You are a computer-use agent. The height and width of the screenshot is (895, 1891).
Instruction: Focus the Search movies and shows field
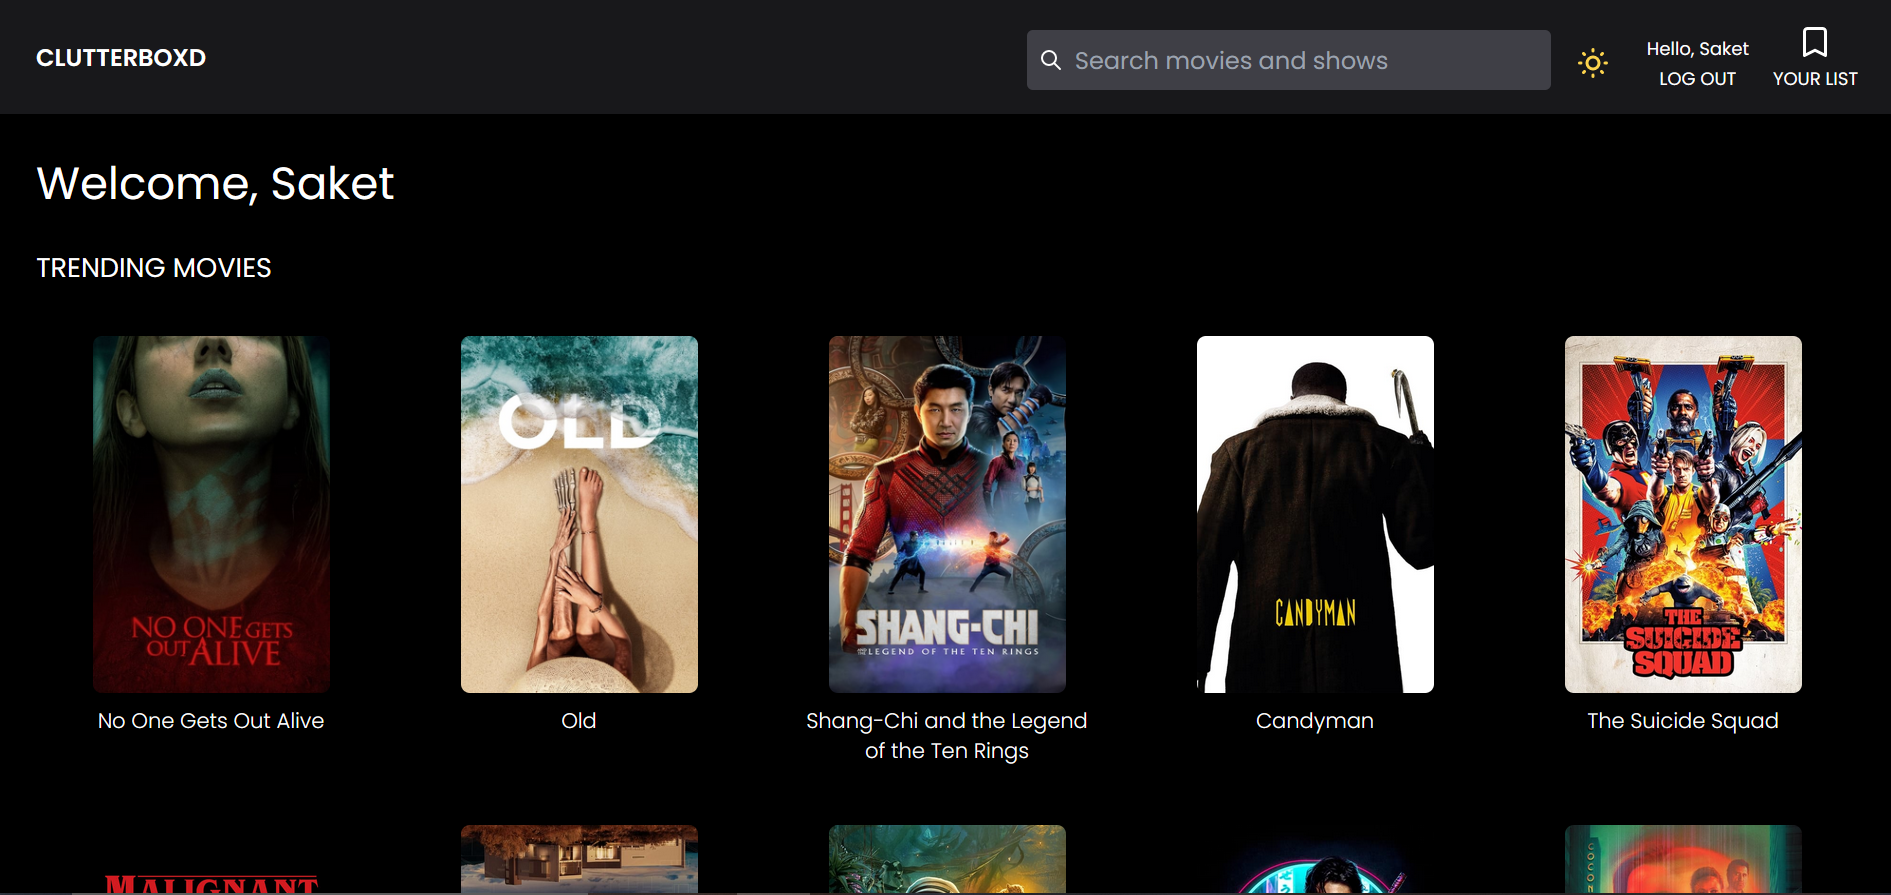(1288, 60)
